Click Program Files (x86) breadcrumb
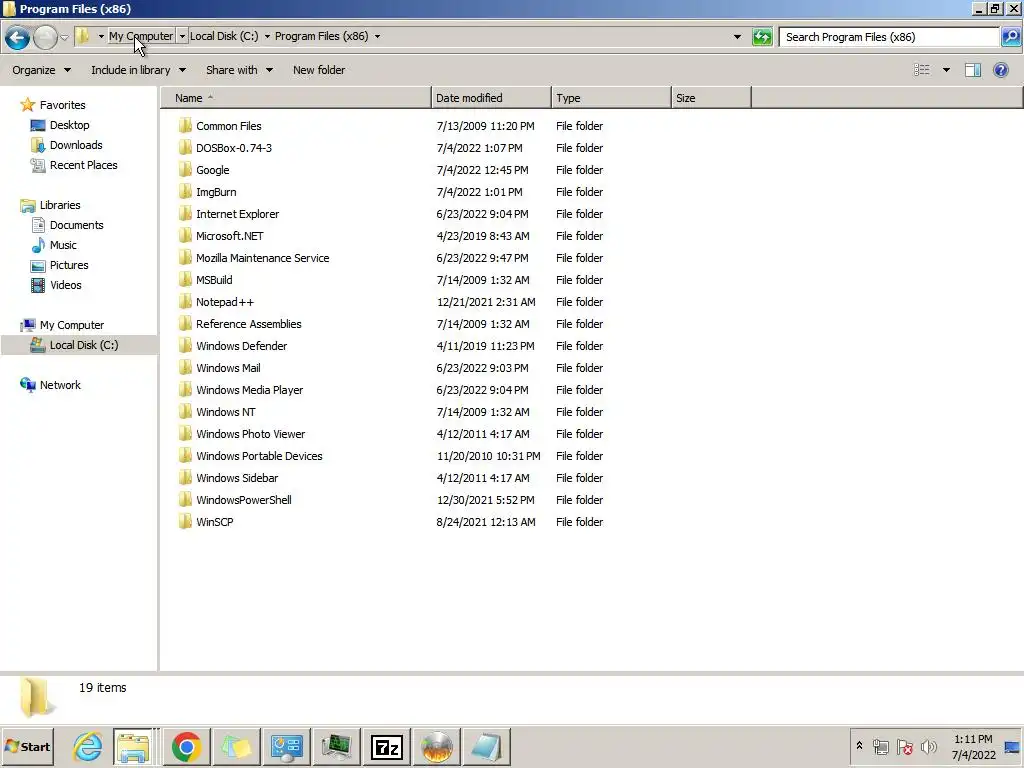This screenshot has width=1024, height=768. [x=321, y=37]
